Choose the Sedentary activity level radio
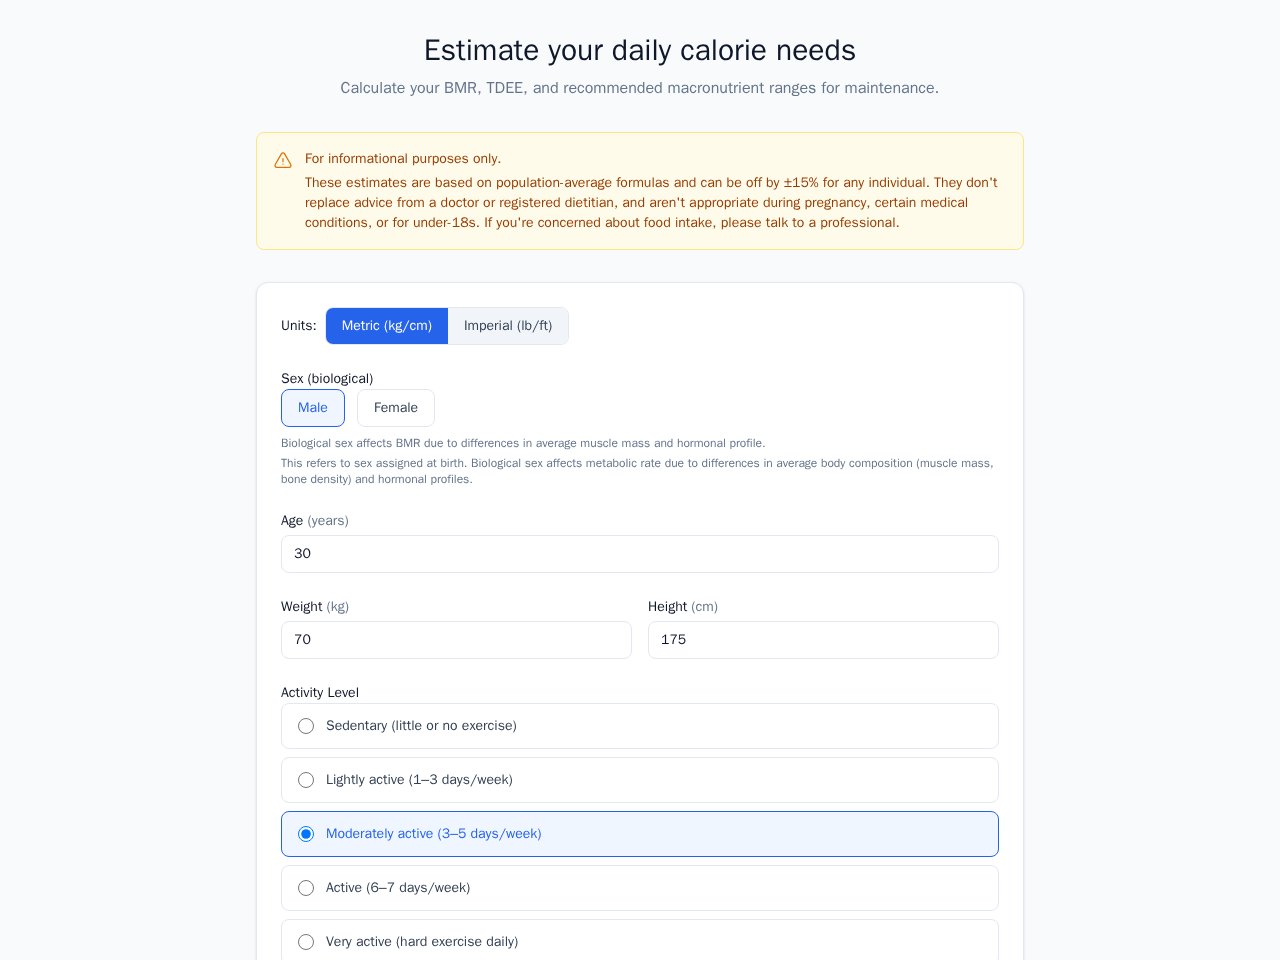 pos(306,726)
